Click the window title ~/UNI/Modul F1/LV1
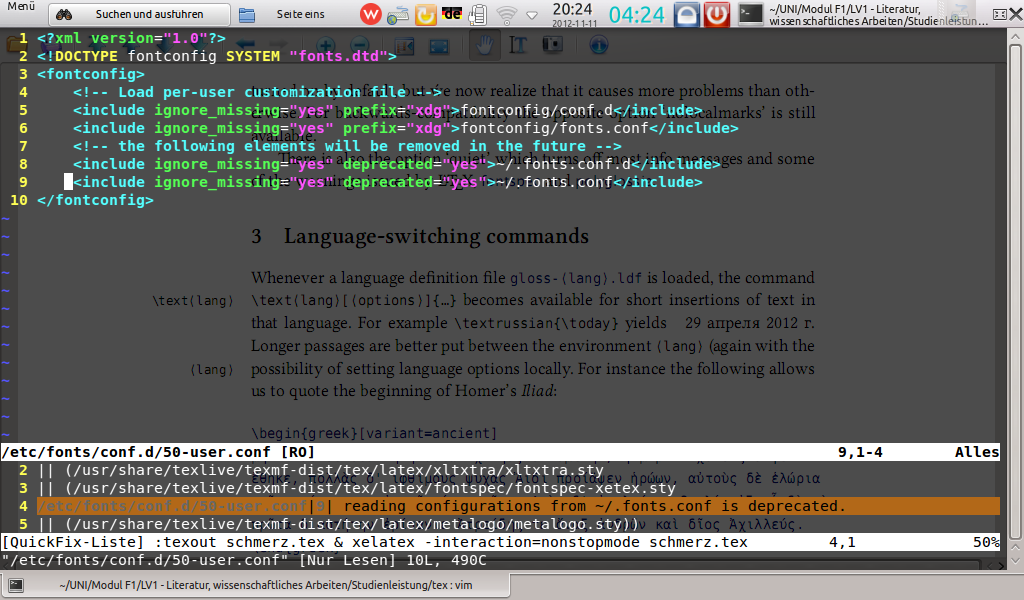 coord(878,15)
